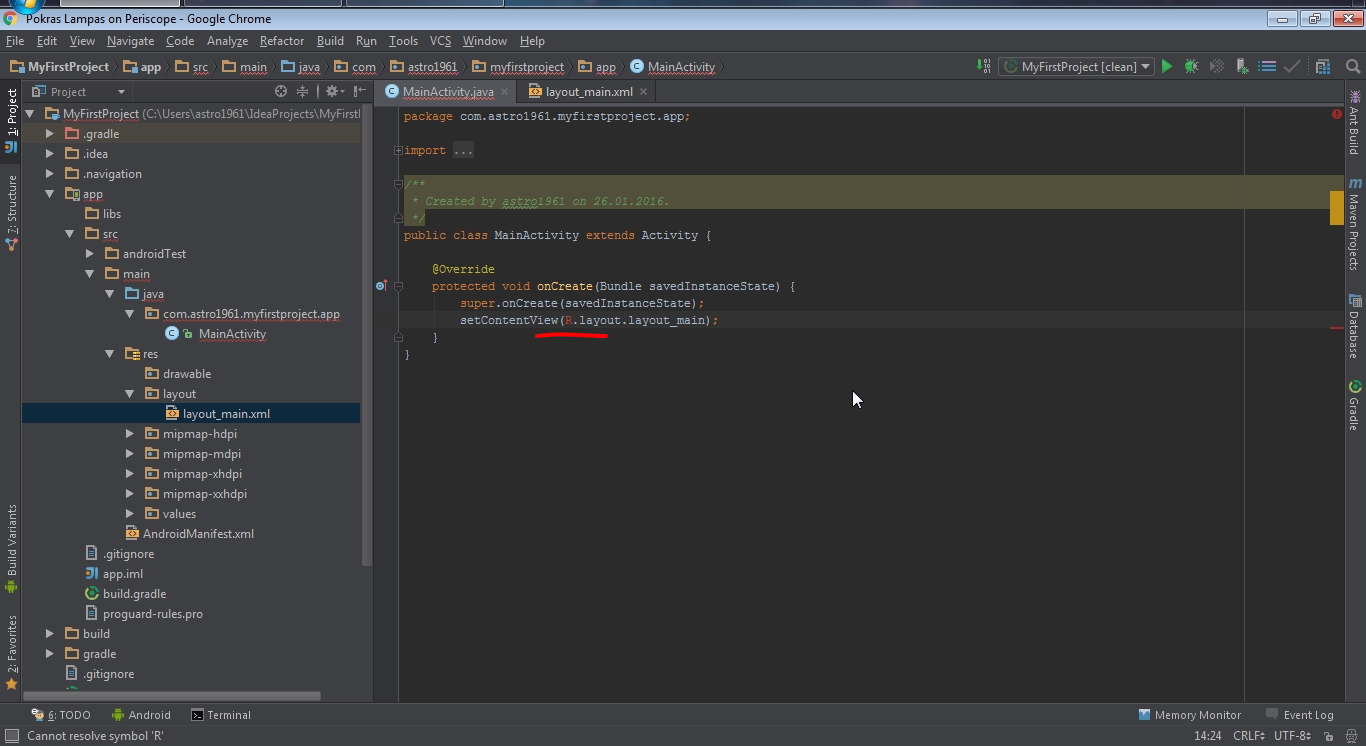The image size is (1366, 746).
Task: Open the Android tool window
Action: click(141, 715)
